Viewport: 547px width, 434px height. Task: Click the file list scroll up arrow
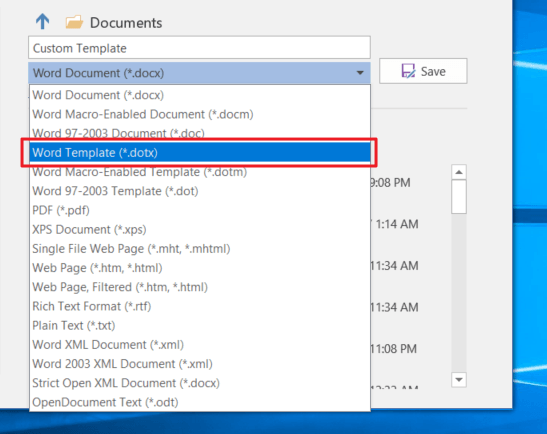click(459, 172)
